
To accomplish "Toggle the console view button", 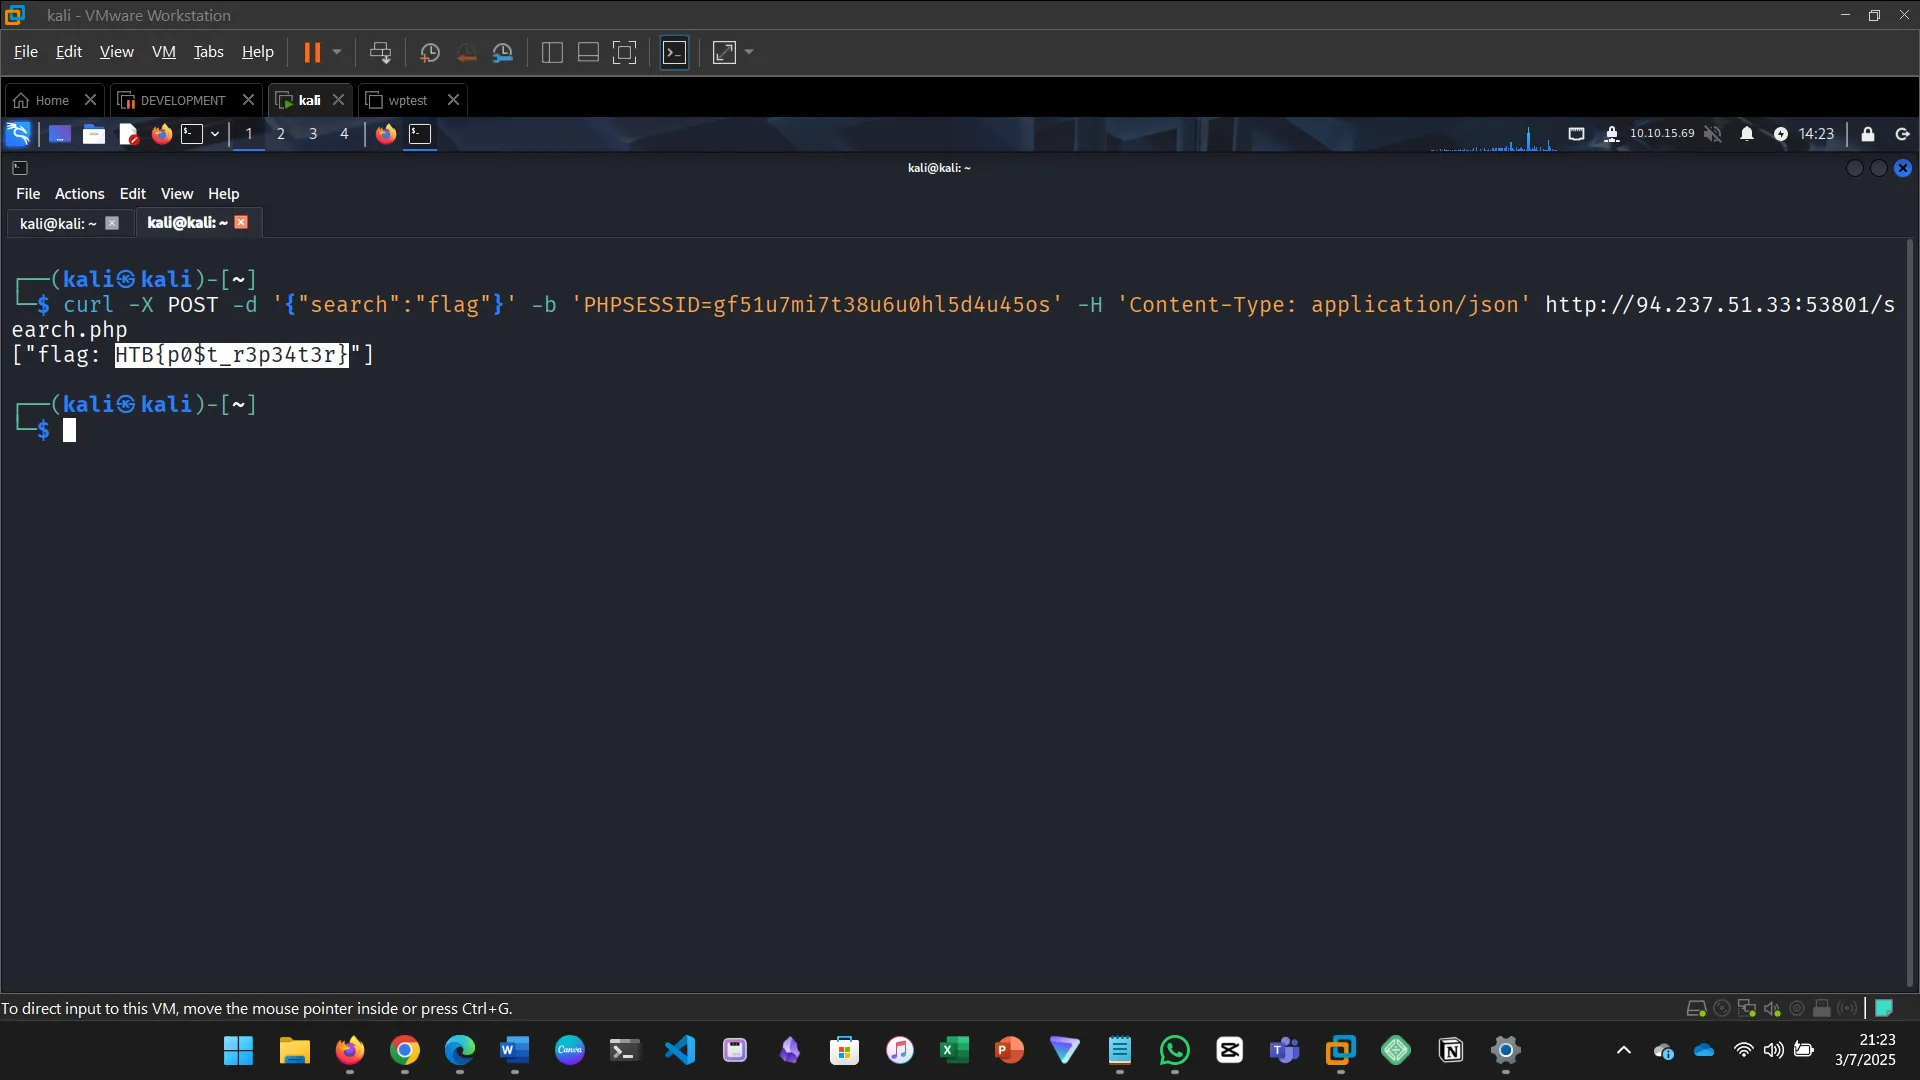I will 675,52.
